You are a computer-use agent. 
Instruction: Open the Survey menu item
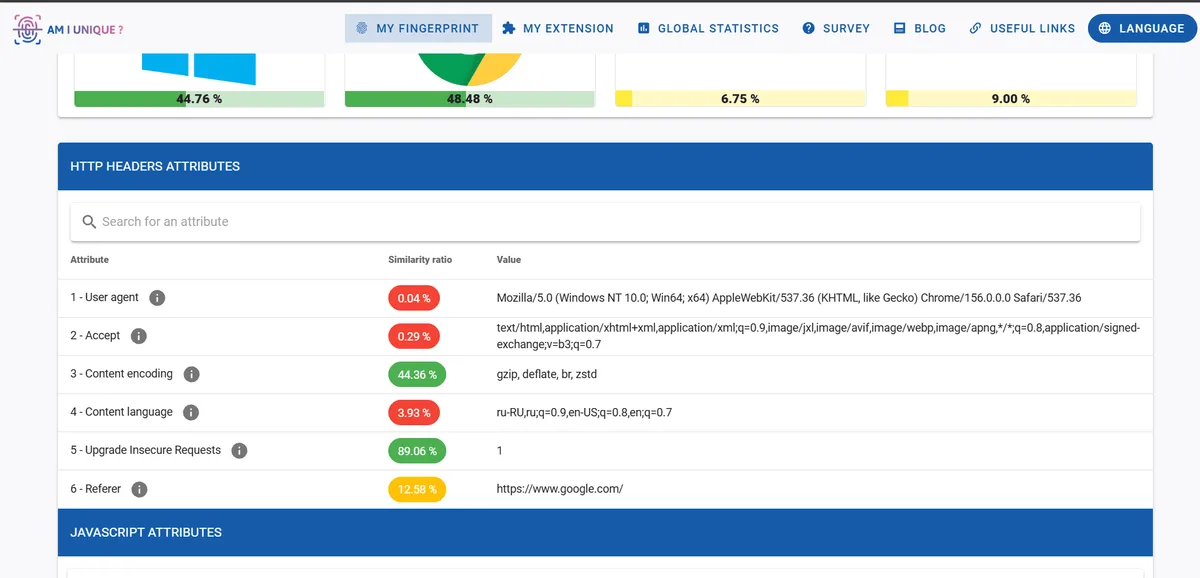coord(836,28)
